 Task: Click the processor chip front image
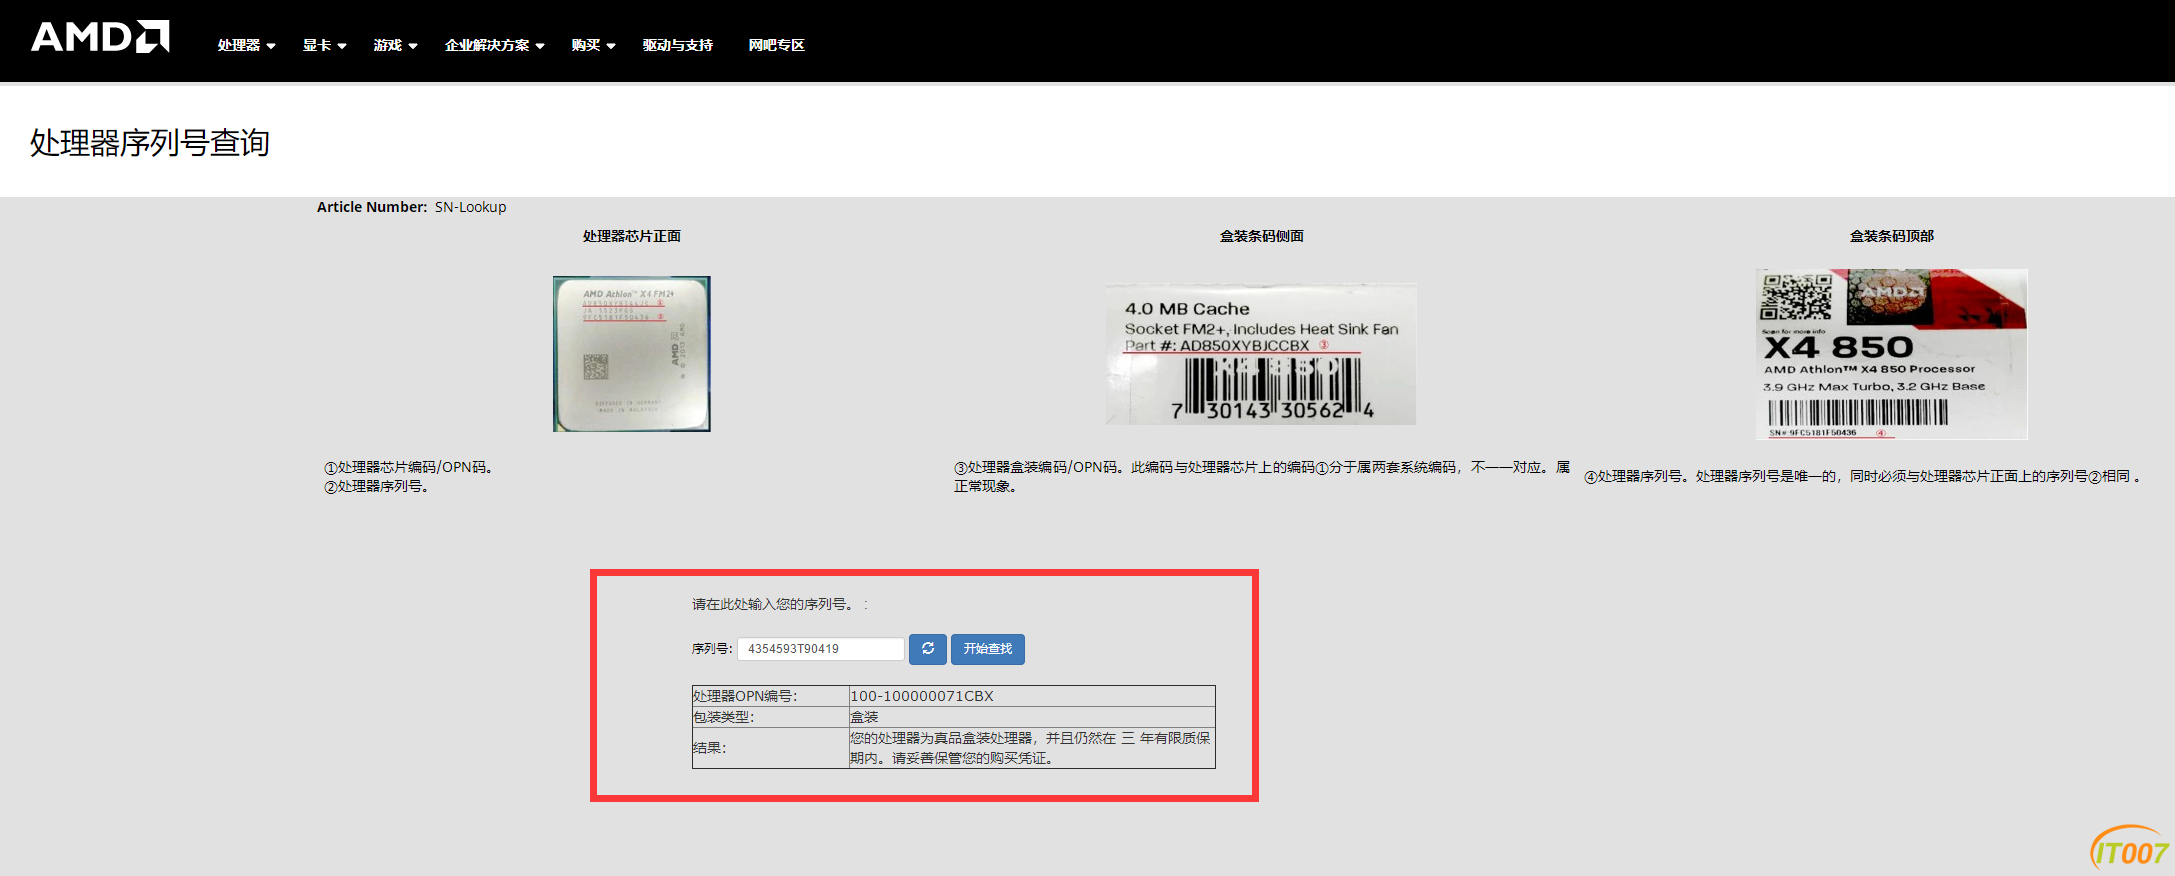[x=632, y=354]
